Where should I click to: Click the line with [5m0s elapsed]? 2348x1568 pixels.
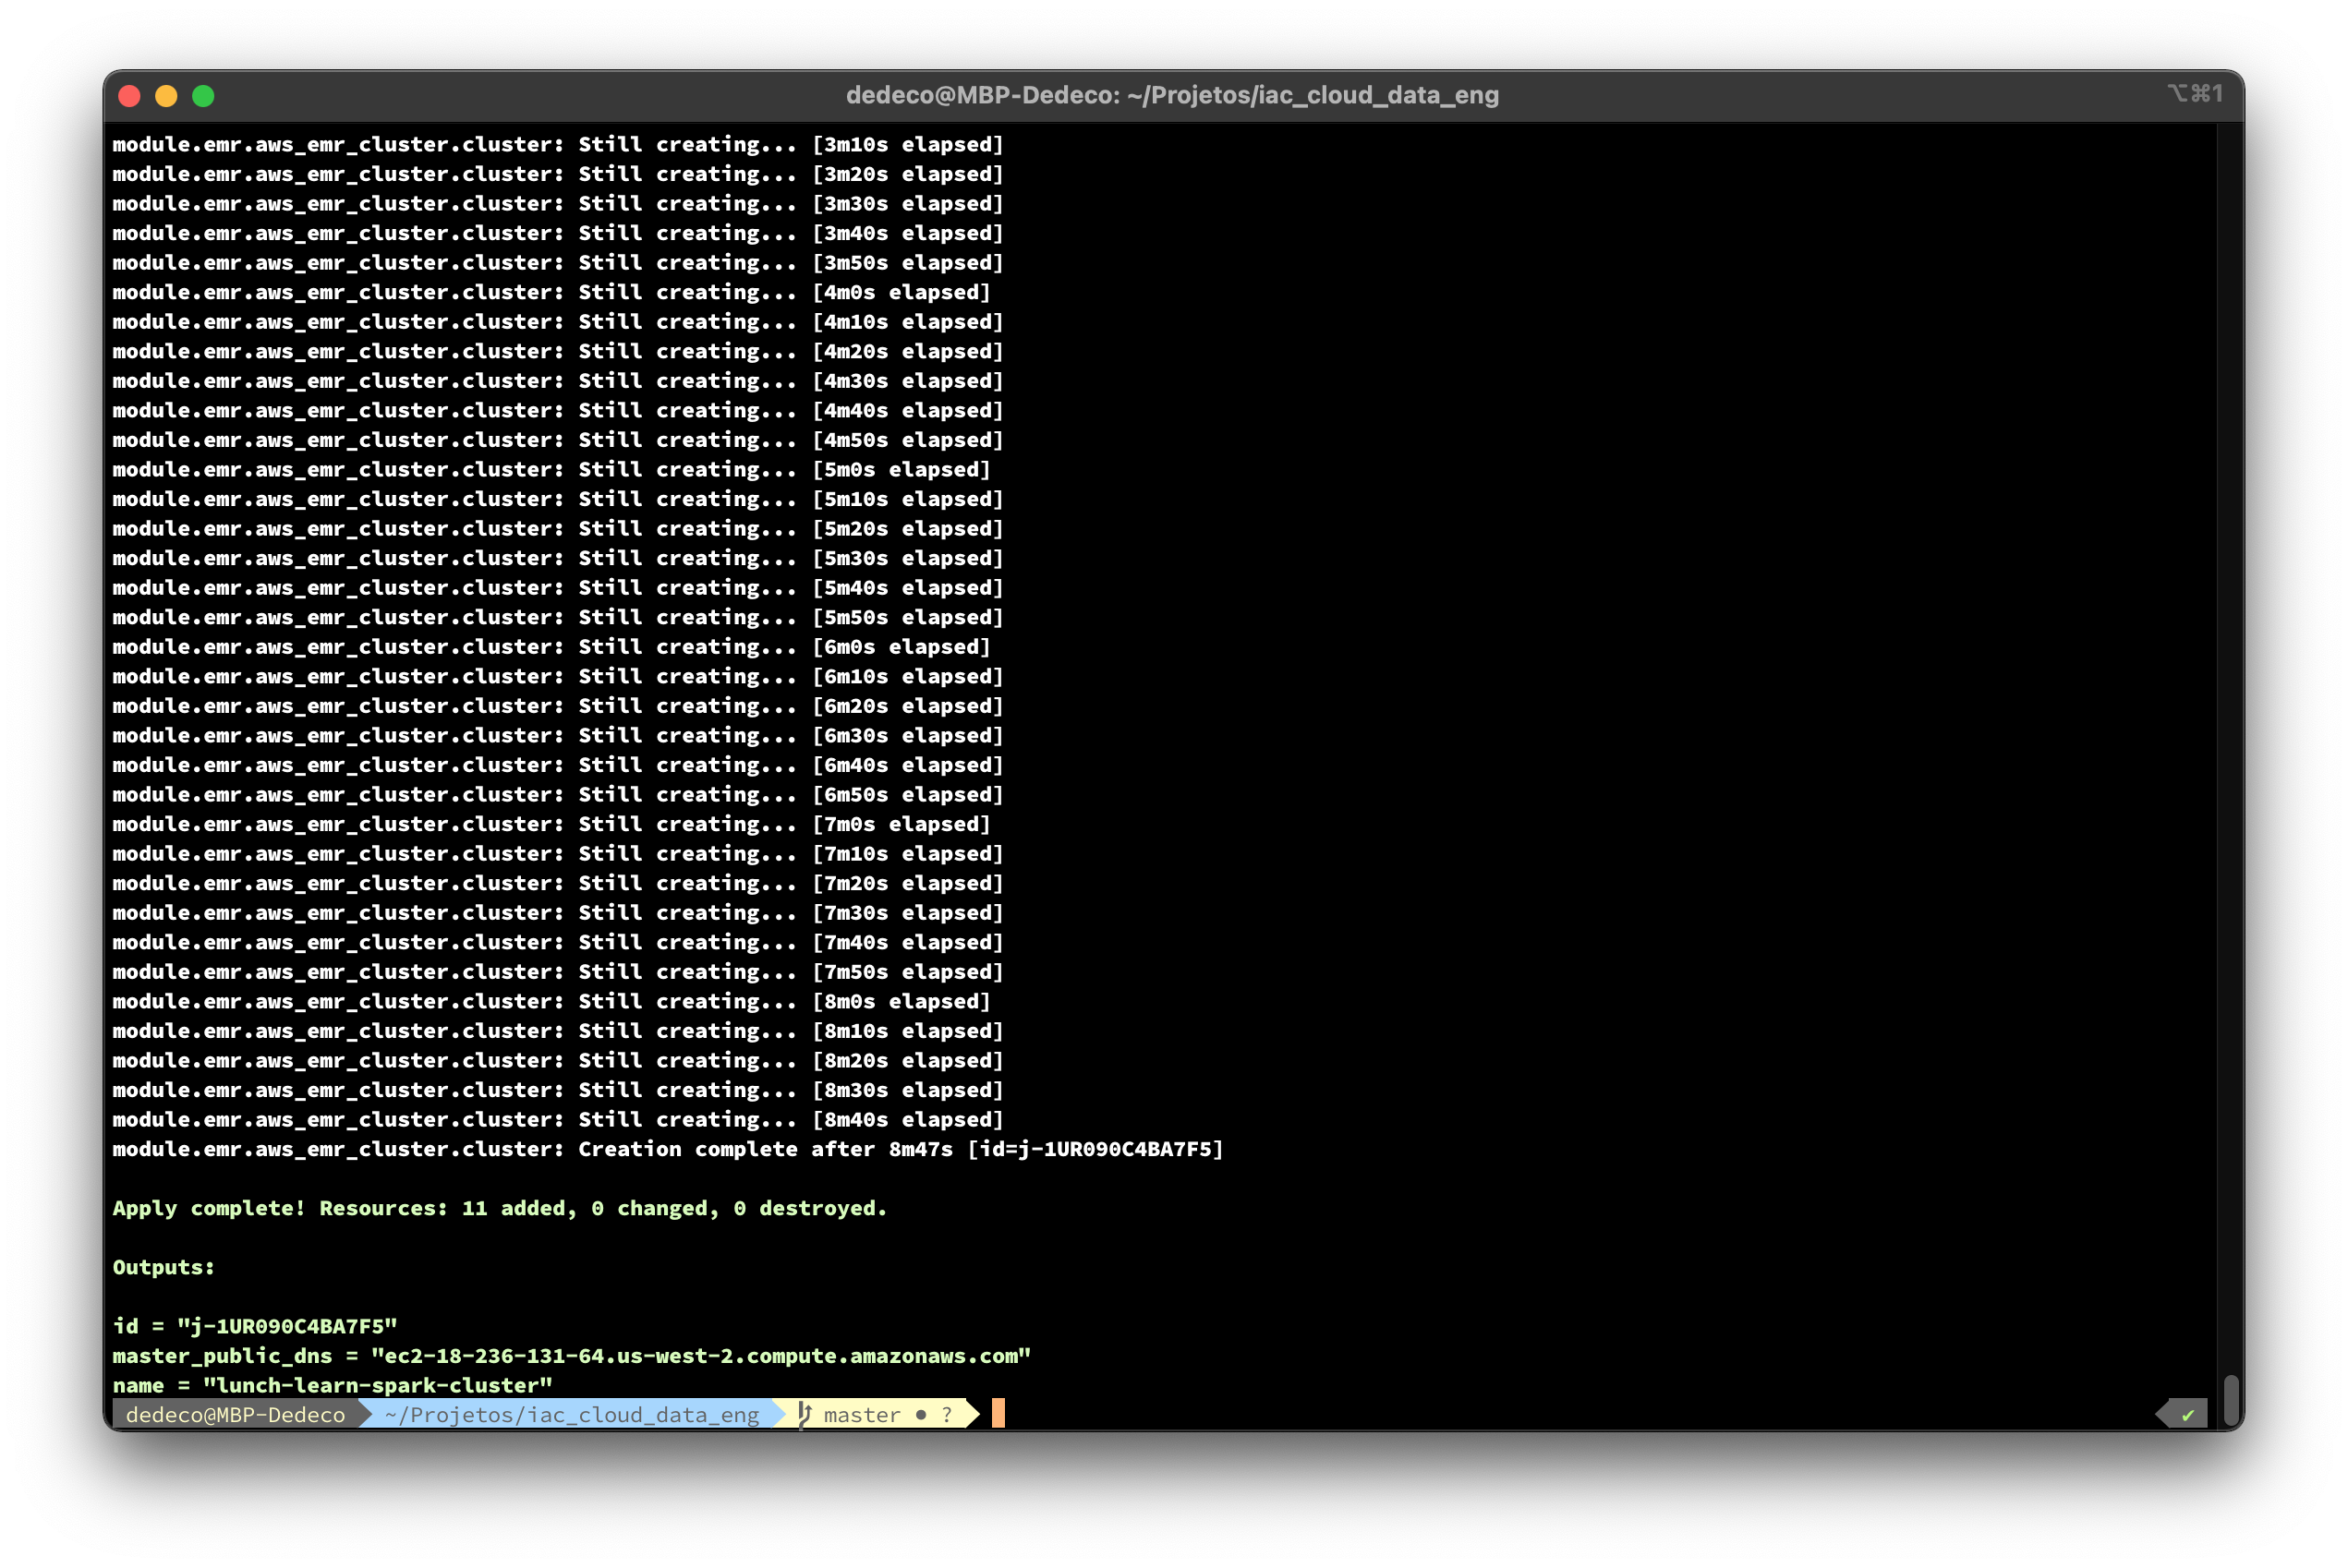point(551,469)
